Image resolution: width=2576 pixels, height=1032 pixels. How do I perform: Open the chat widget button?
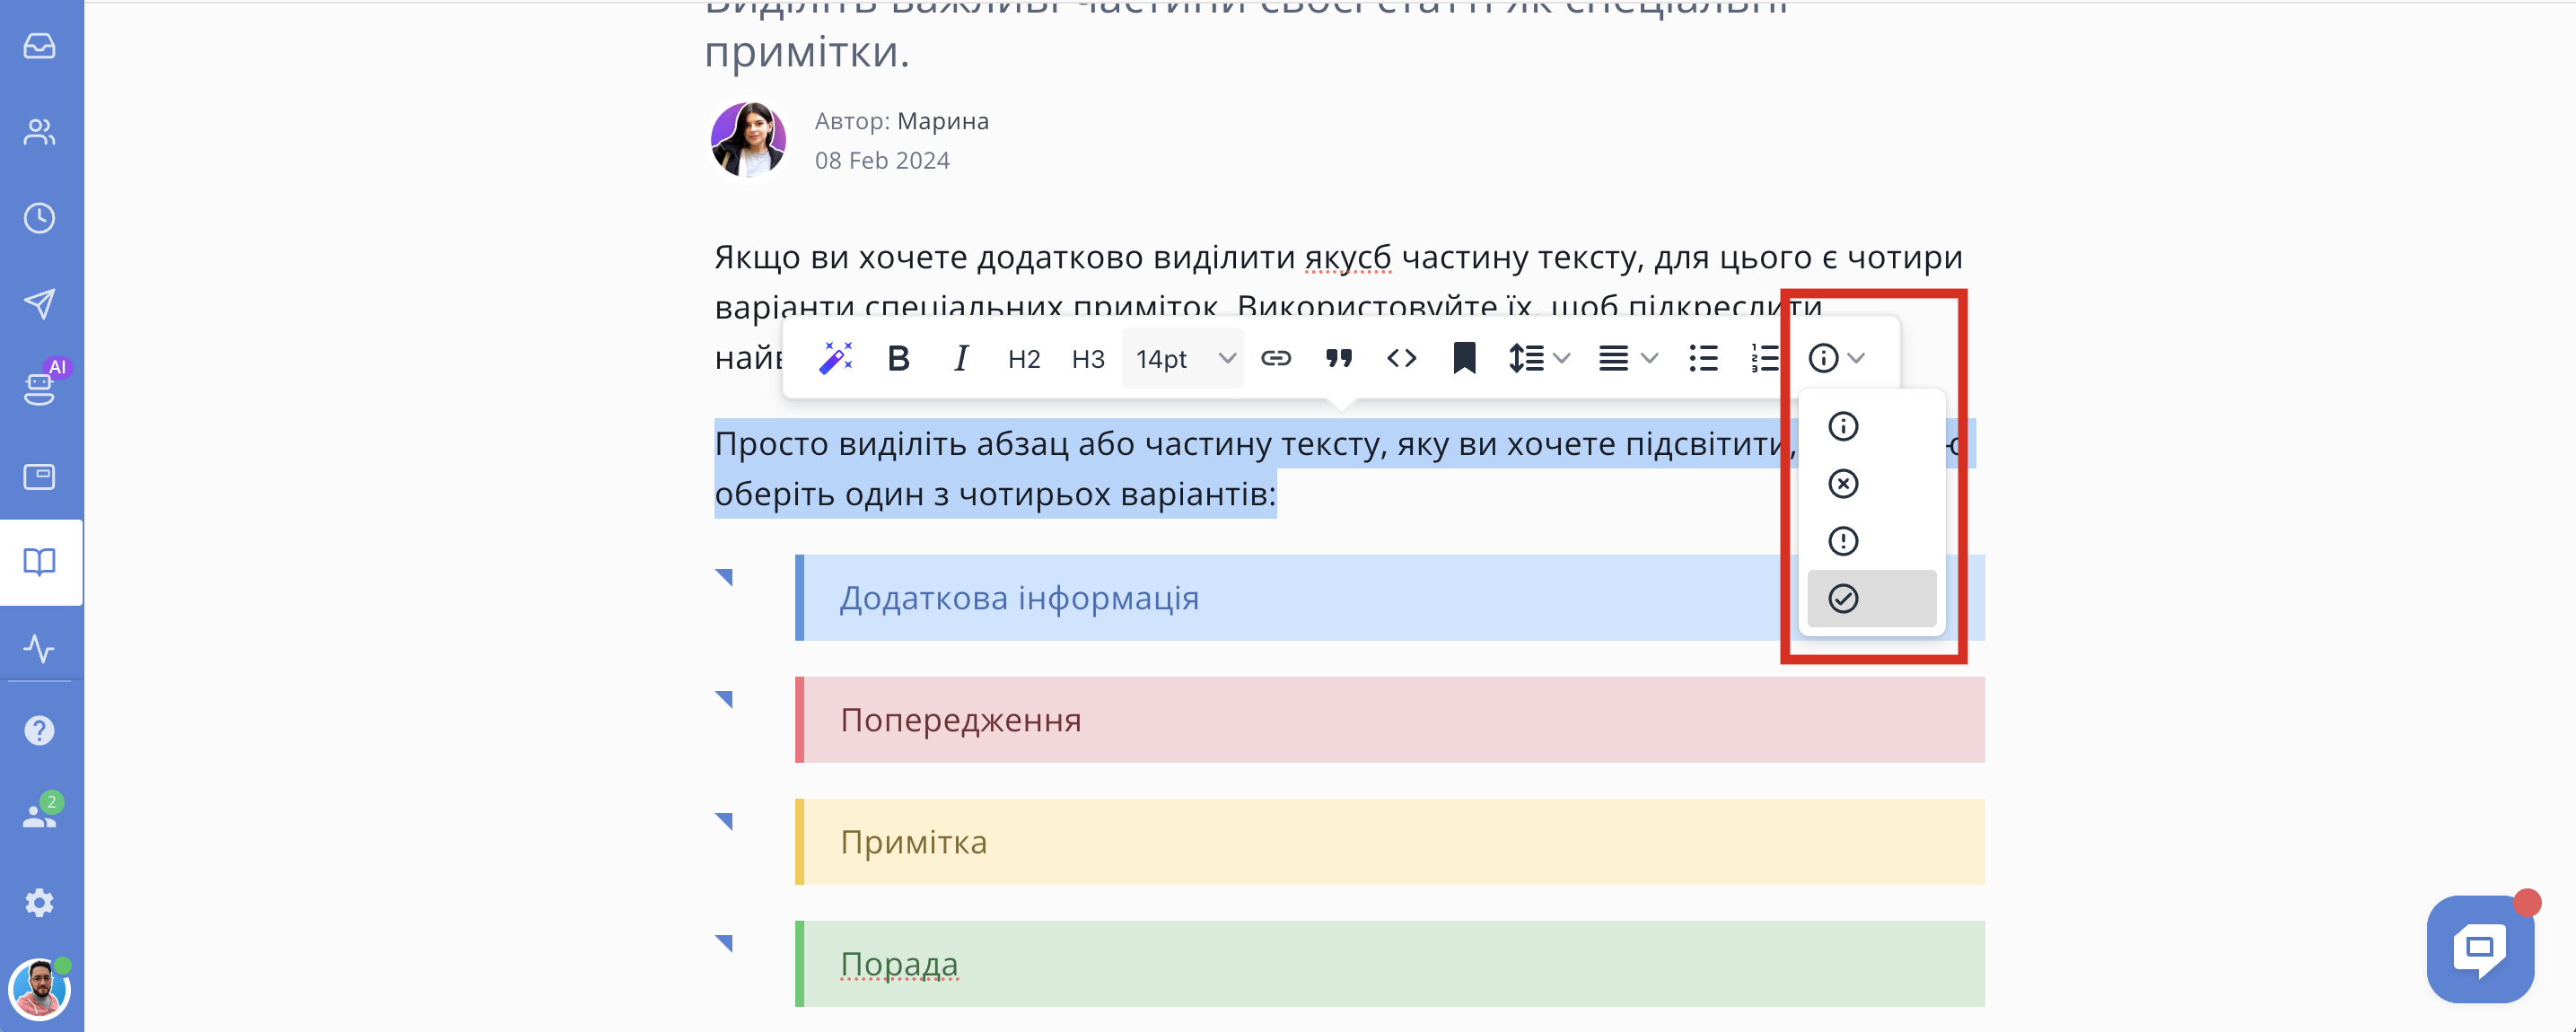(x=2480, y=948)
